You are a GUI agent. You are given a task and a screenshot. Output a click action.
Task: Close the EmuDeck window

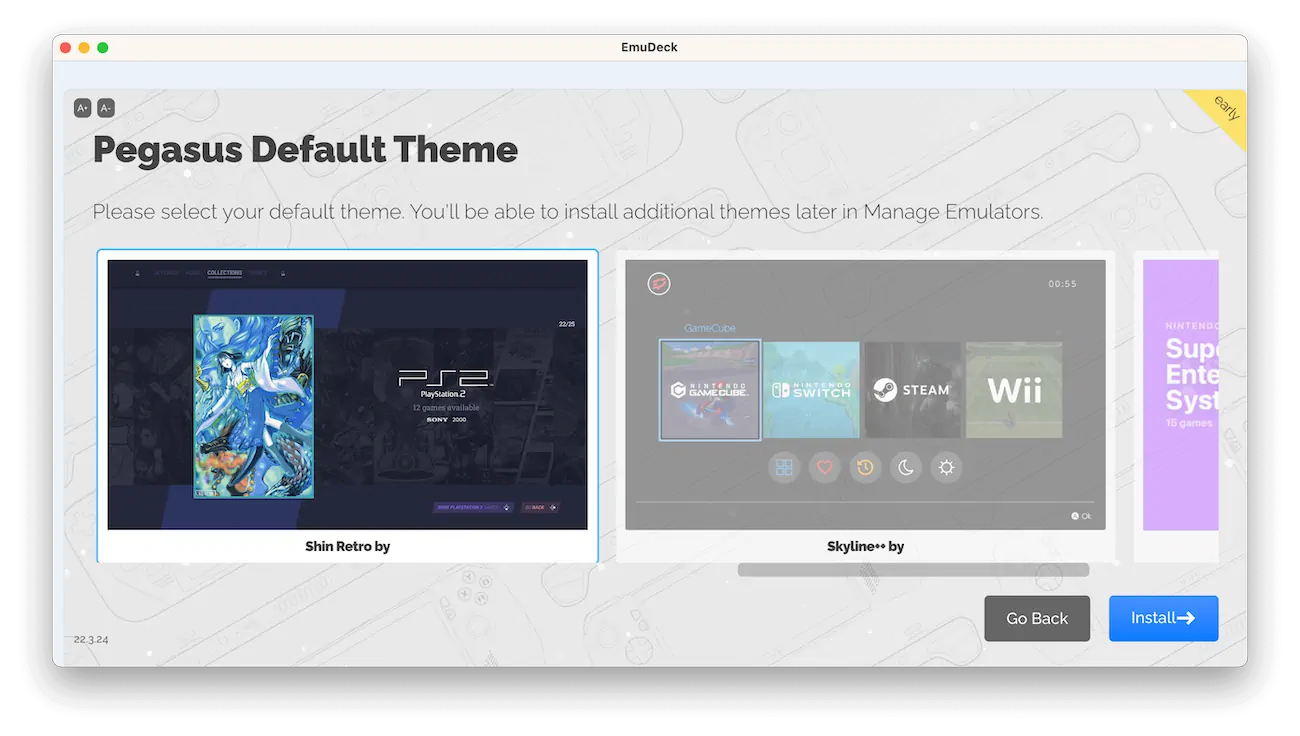[x=66, y=47]
